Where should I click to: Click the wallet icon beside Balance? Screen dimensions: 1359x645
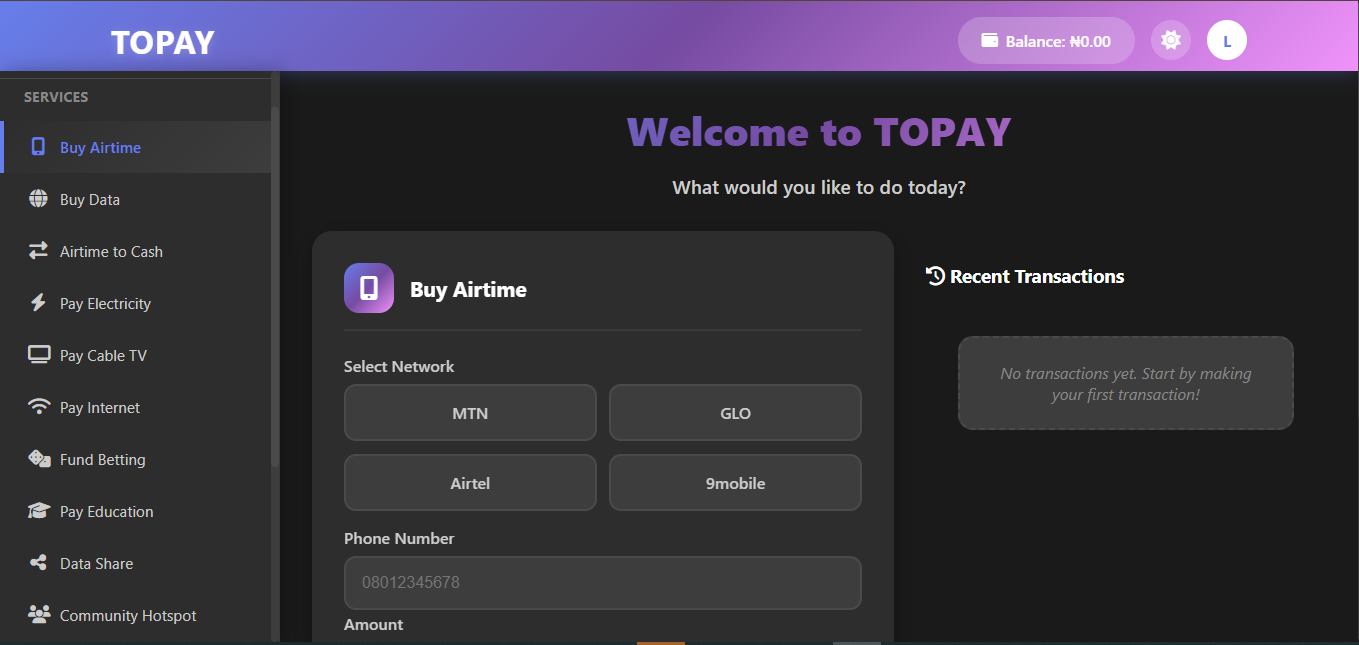(990, 41)
